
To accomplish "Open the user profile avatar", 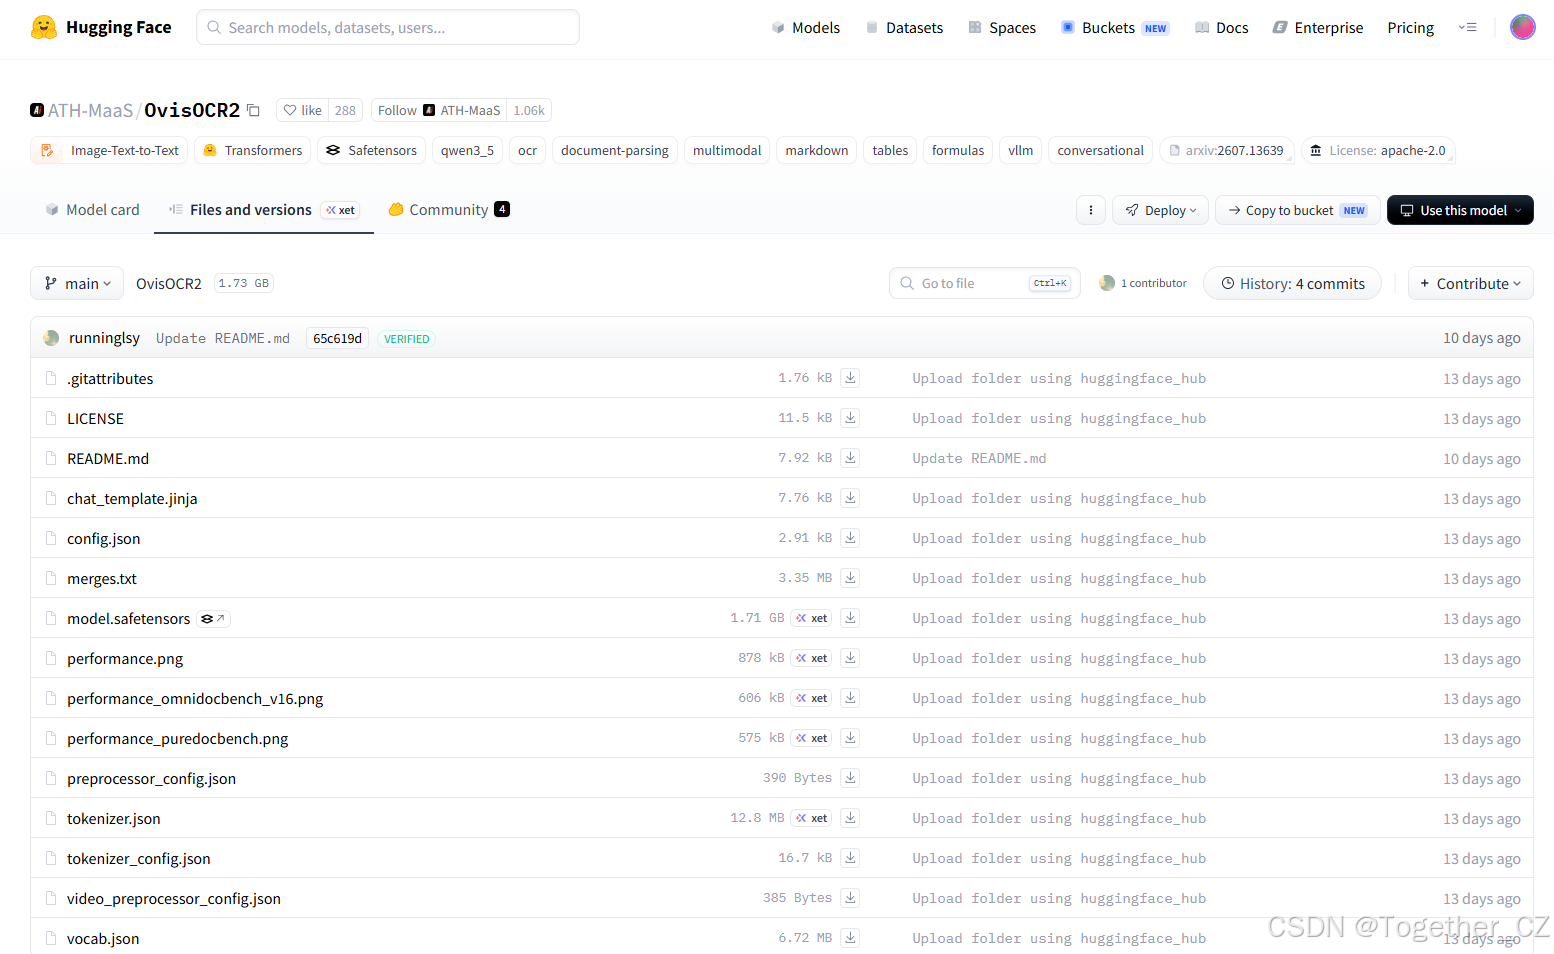I will [1522, 27].
